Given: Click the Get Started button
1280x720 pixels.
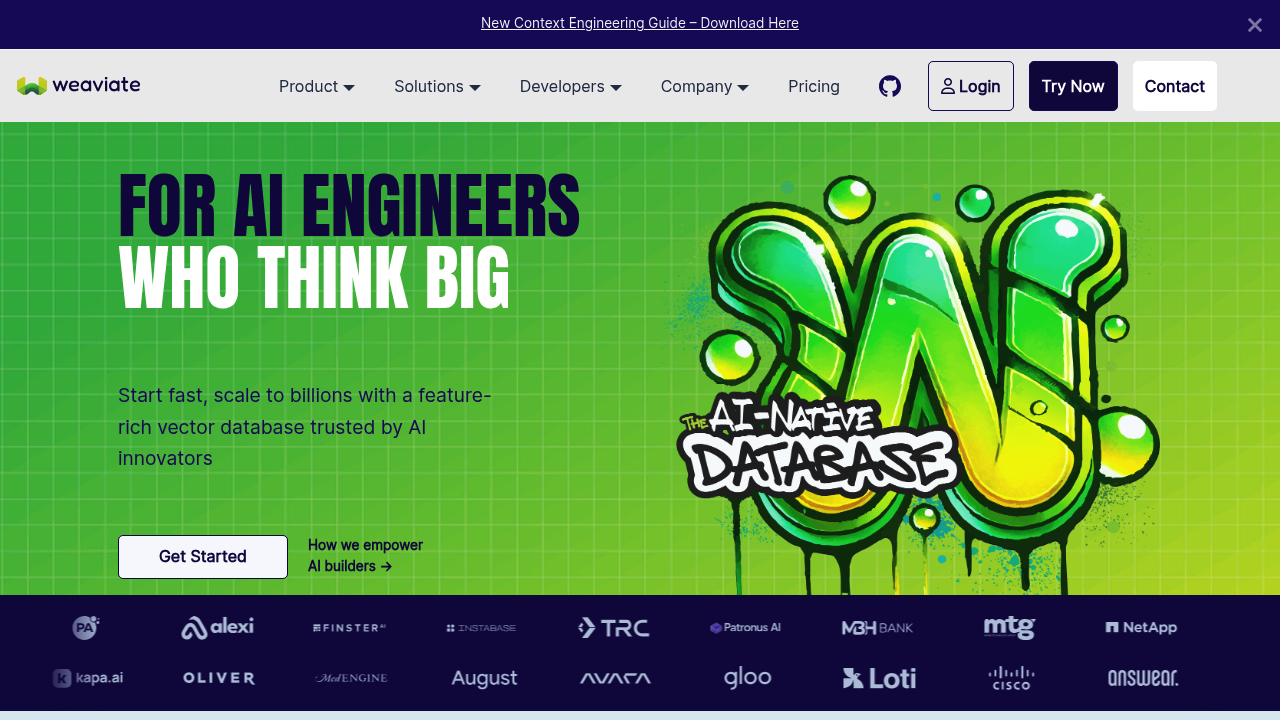Looking at the screenshot, I should 203,557.
